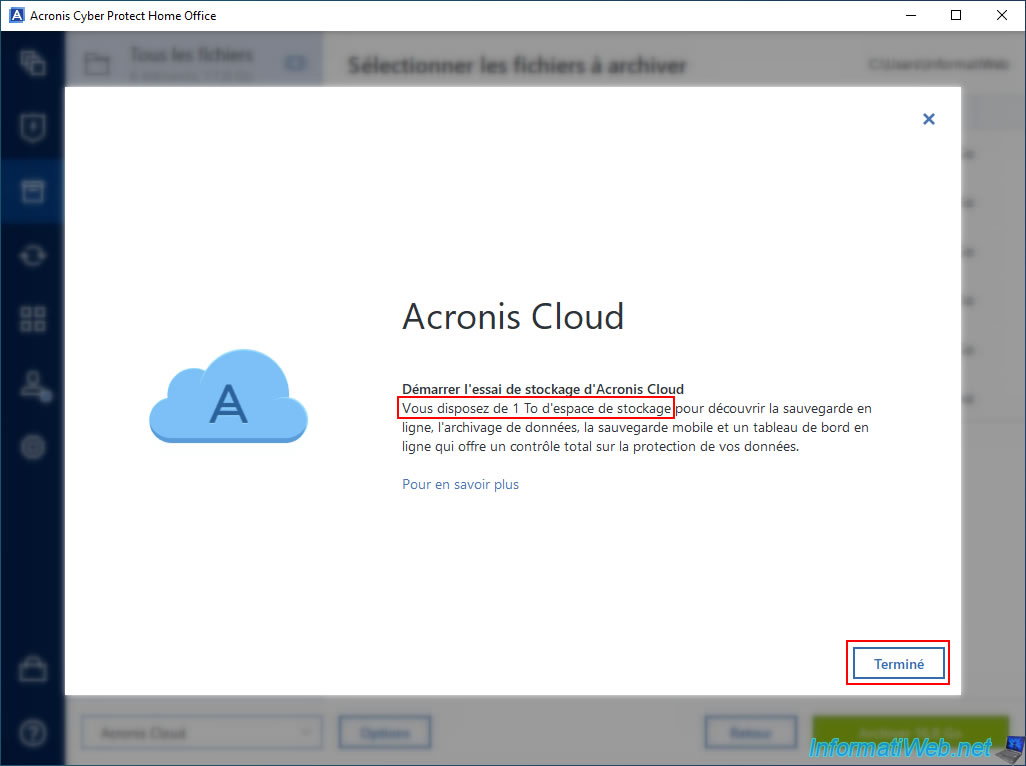
Task: Open the Backup section in sidebar
Action: click(32, 62)
